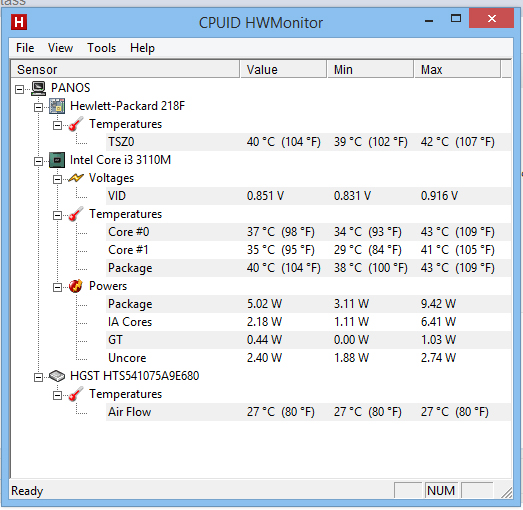Click the CPU Temperatures thermometer icon
This screenshot has width=523, height=510.
click(x=76, y=214)
